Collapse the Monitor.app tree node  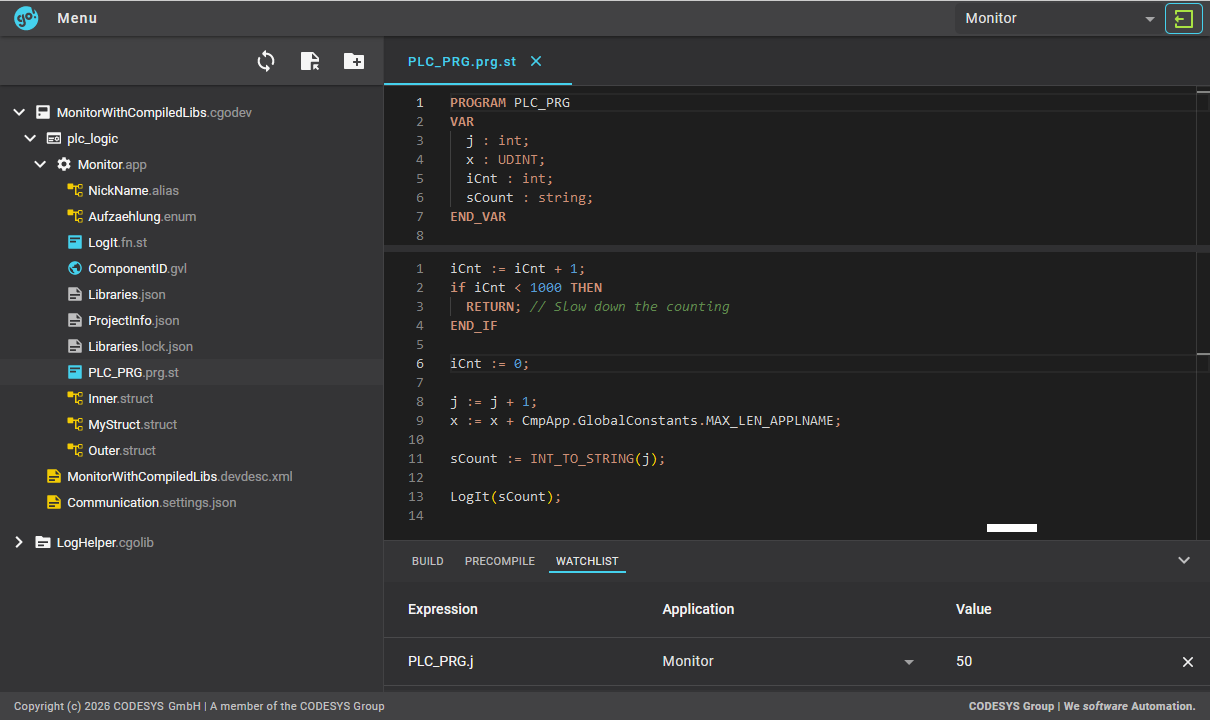[41, 164]
